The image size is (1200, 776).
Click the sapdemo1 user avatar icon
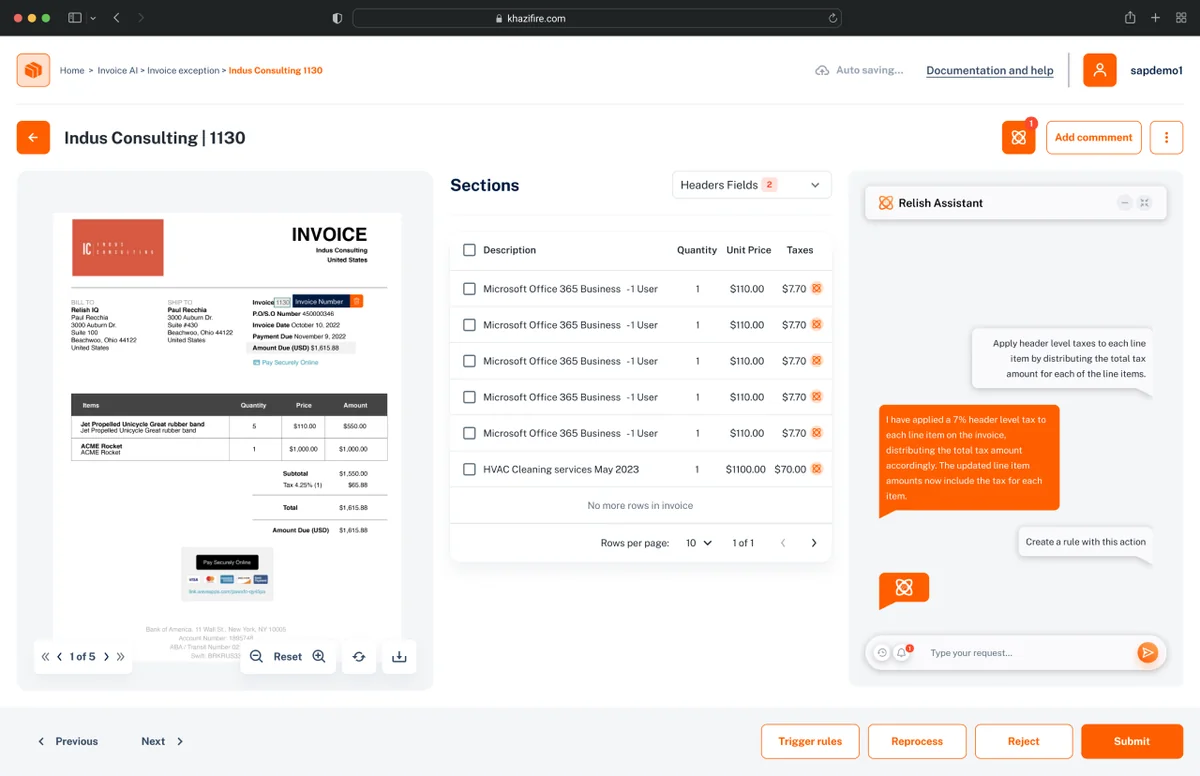tap(1100, 70)
